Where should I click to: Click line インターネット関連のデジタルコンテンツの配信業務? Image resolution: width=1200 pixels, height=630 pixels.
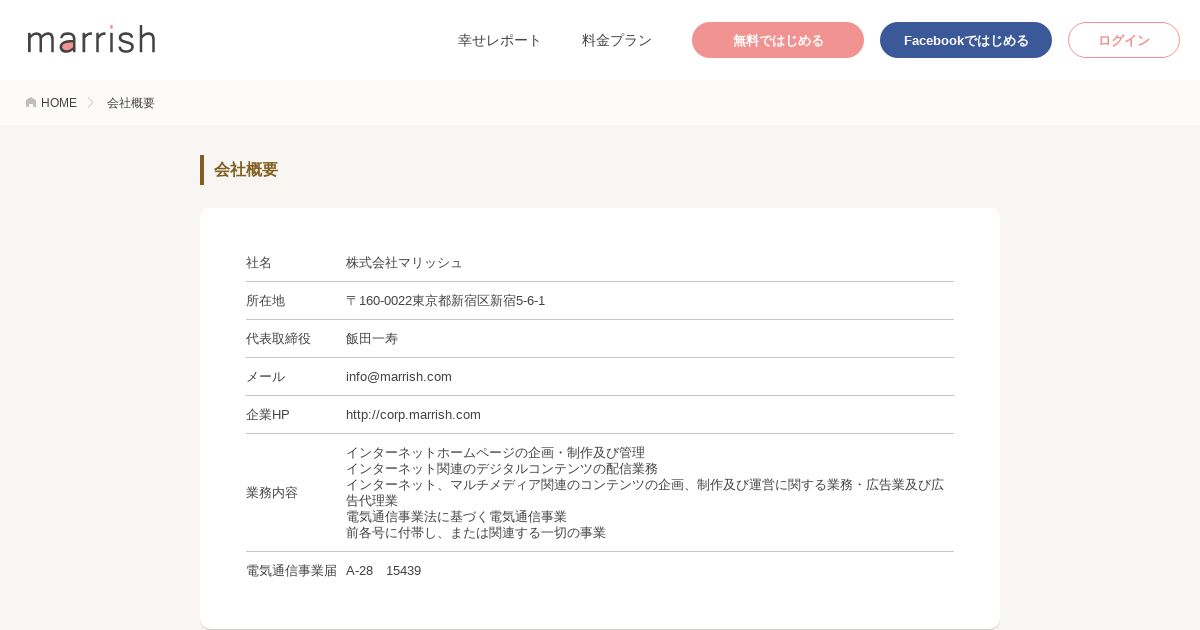(x=502, y=469)
